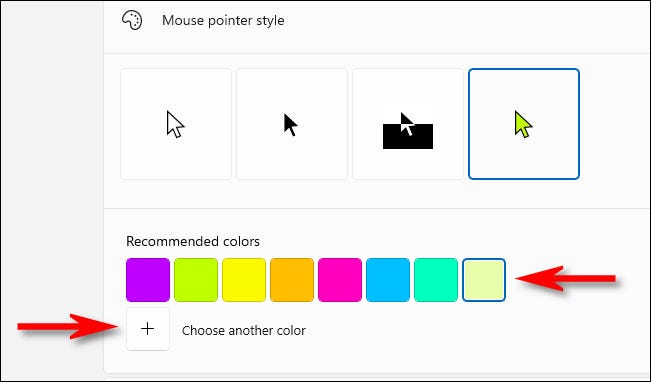Select the white mouse pointer style
The image size is (651, 382).
[176, 124]
